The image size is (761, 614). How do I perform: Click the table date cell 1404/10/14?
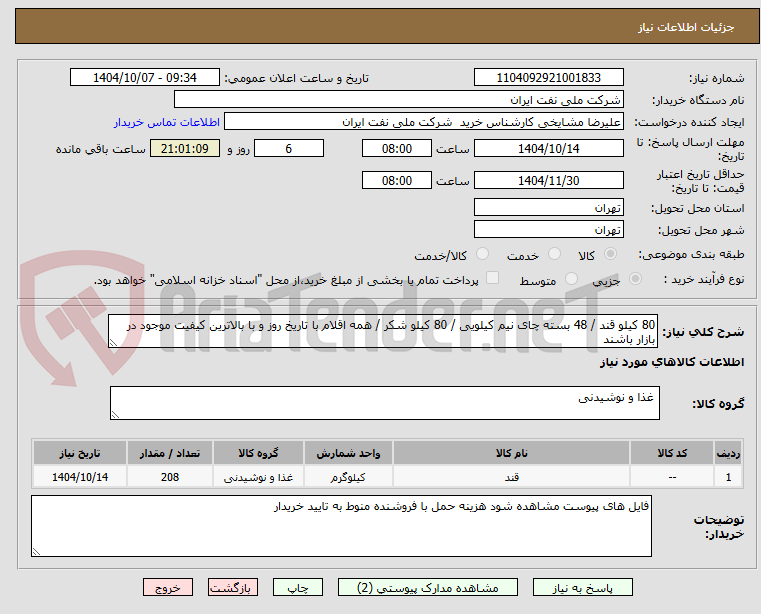coord(80,477)
